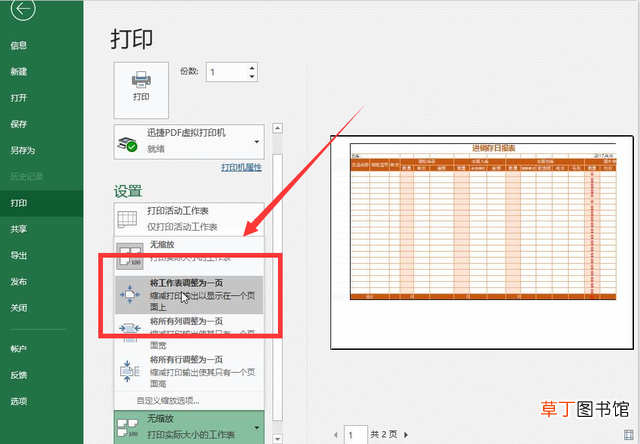Click the settings panel scrollbar thumb

(278, 287)
